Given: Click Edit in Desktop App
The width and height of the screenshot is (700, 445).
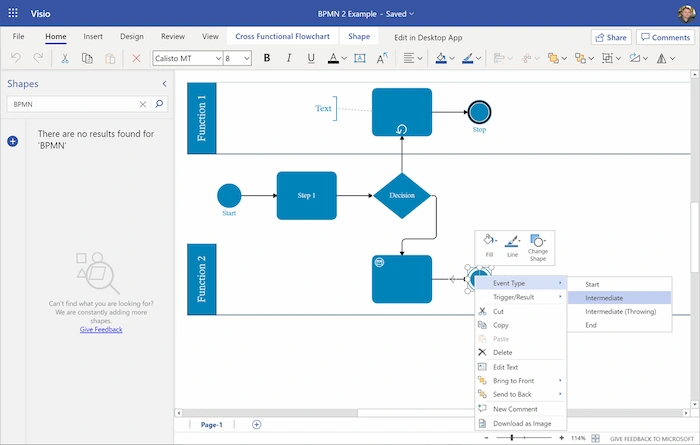Looking at the screenshot, I should point(428,37).
